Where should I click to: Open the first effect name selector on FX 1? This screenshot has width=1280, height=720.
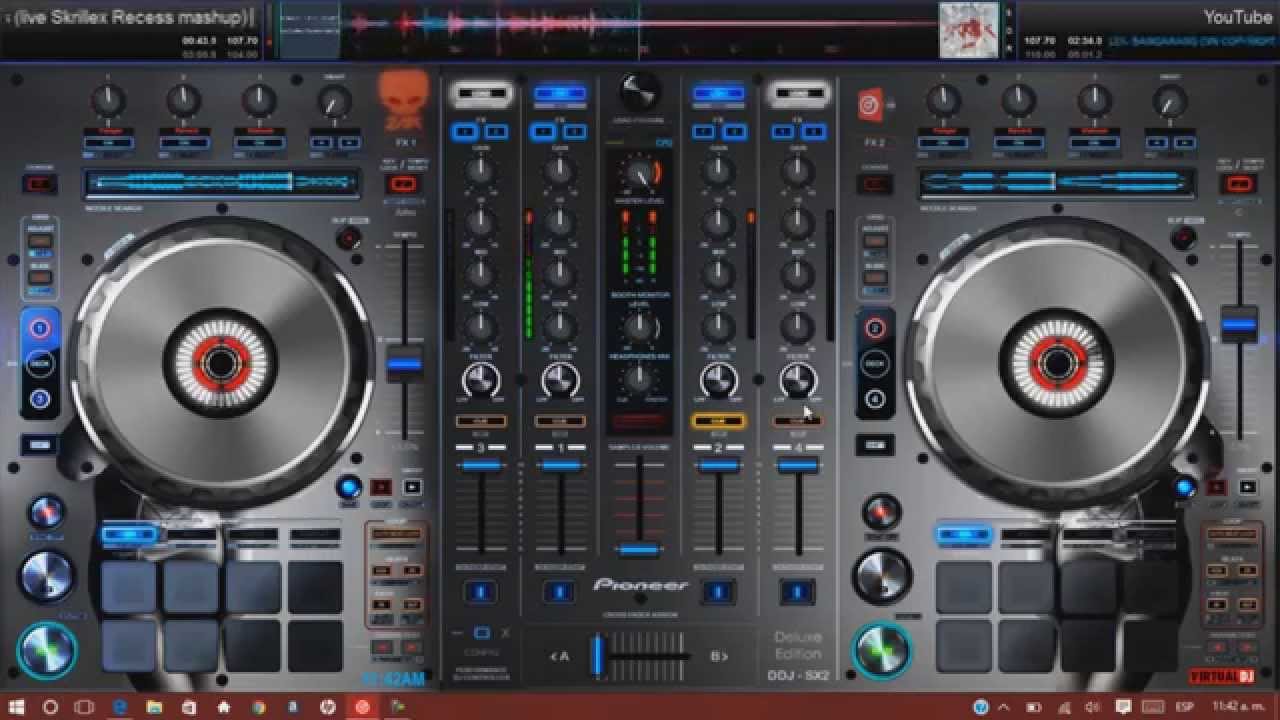(x=108, y=131)
